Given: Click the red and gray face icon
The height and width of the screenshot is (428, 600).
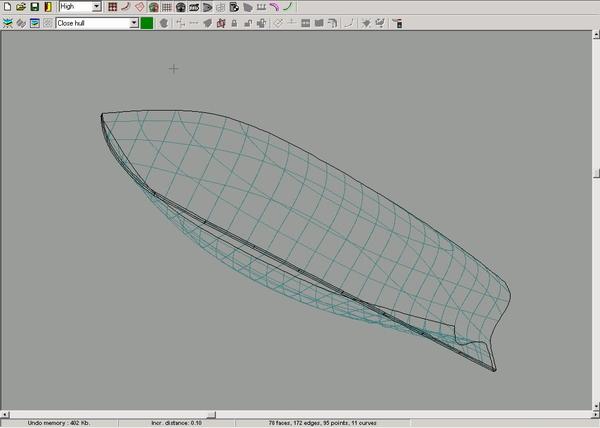Looking at the screenshot, I should (x=221, y=23).
